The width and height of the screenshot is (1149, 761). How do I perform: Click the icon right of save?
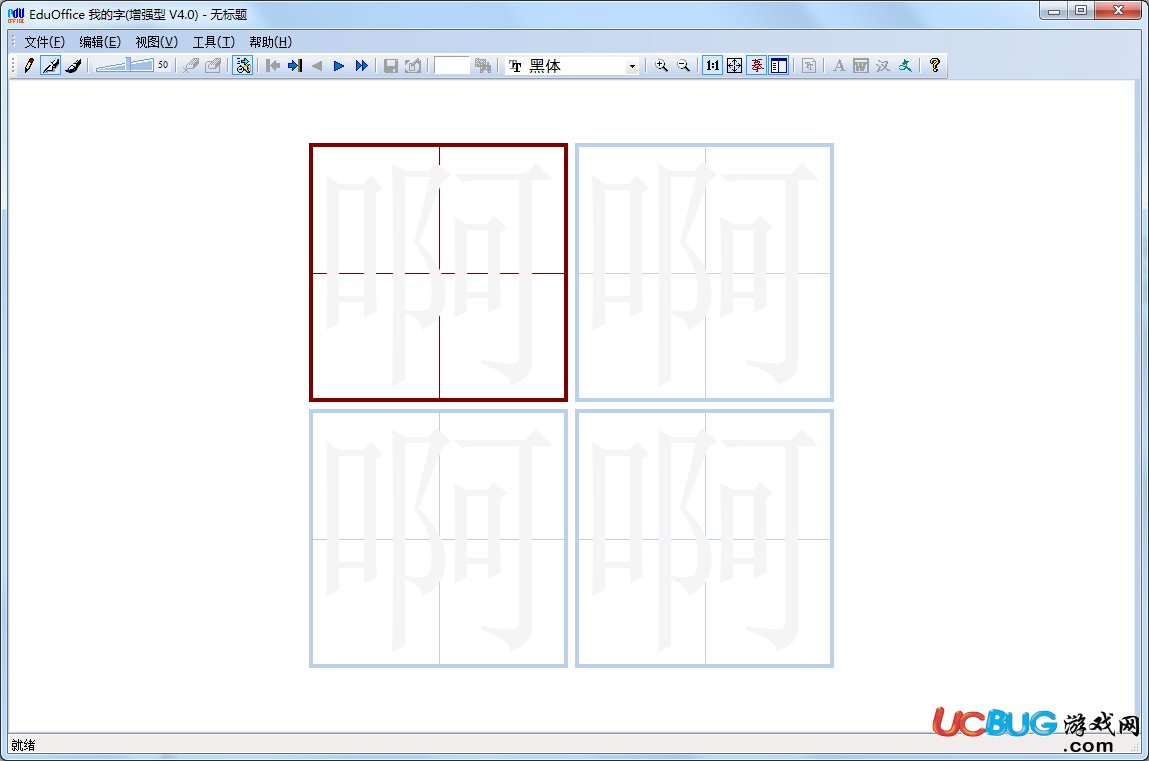413,66
